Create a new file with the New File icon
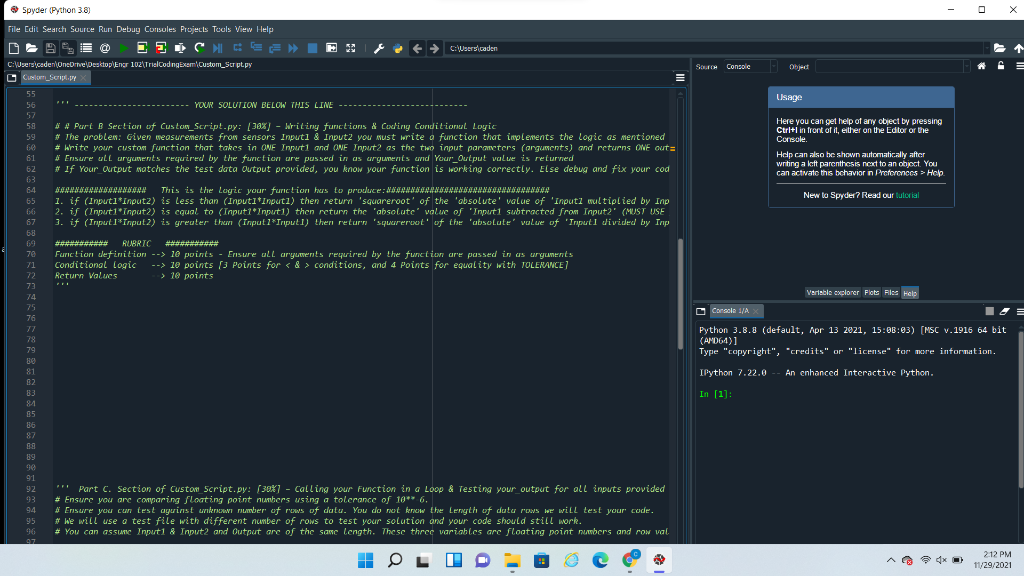 click(x=13, y=48)
